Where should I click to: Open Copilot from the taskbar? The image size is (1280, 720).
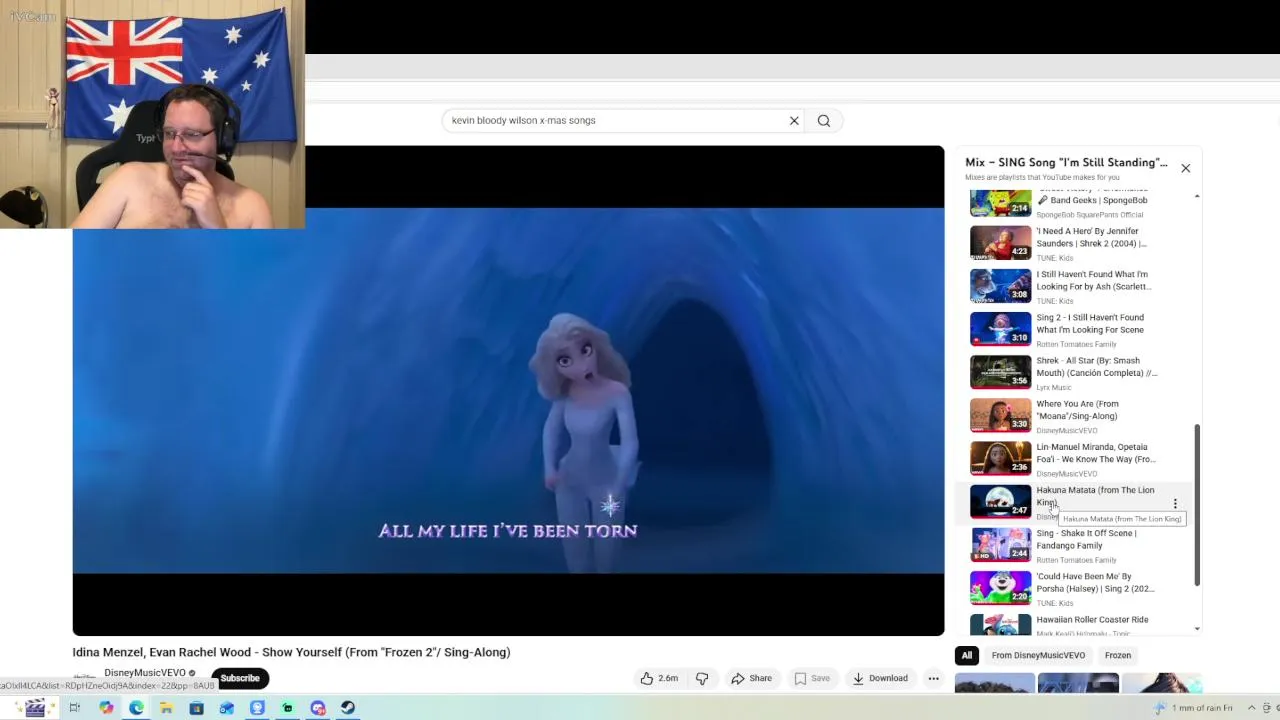coord(106,708)
